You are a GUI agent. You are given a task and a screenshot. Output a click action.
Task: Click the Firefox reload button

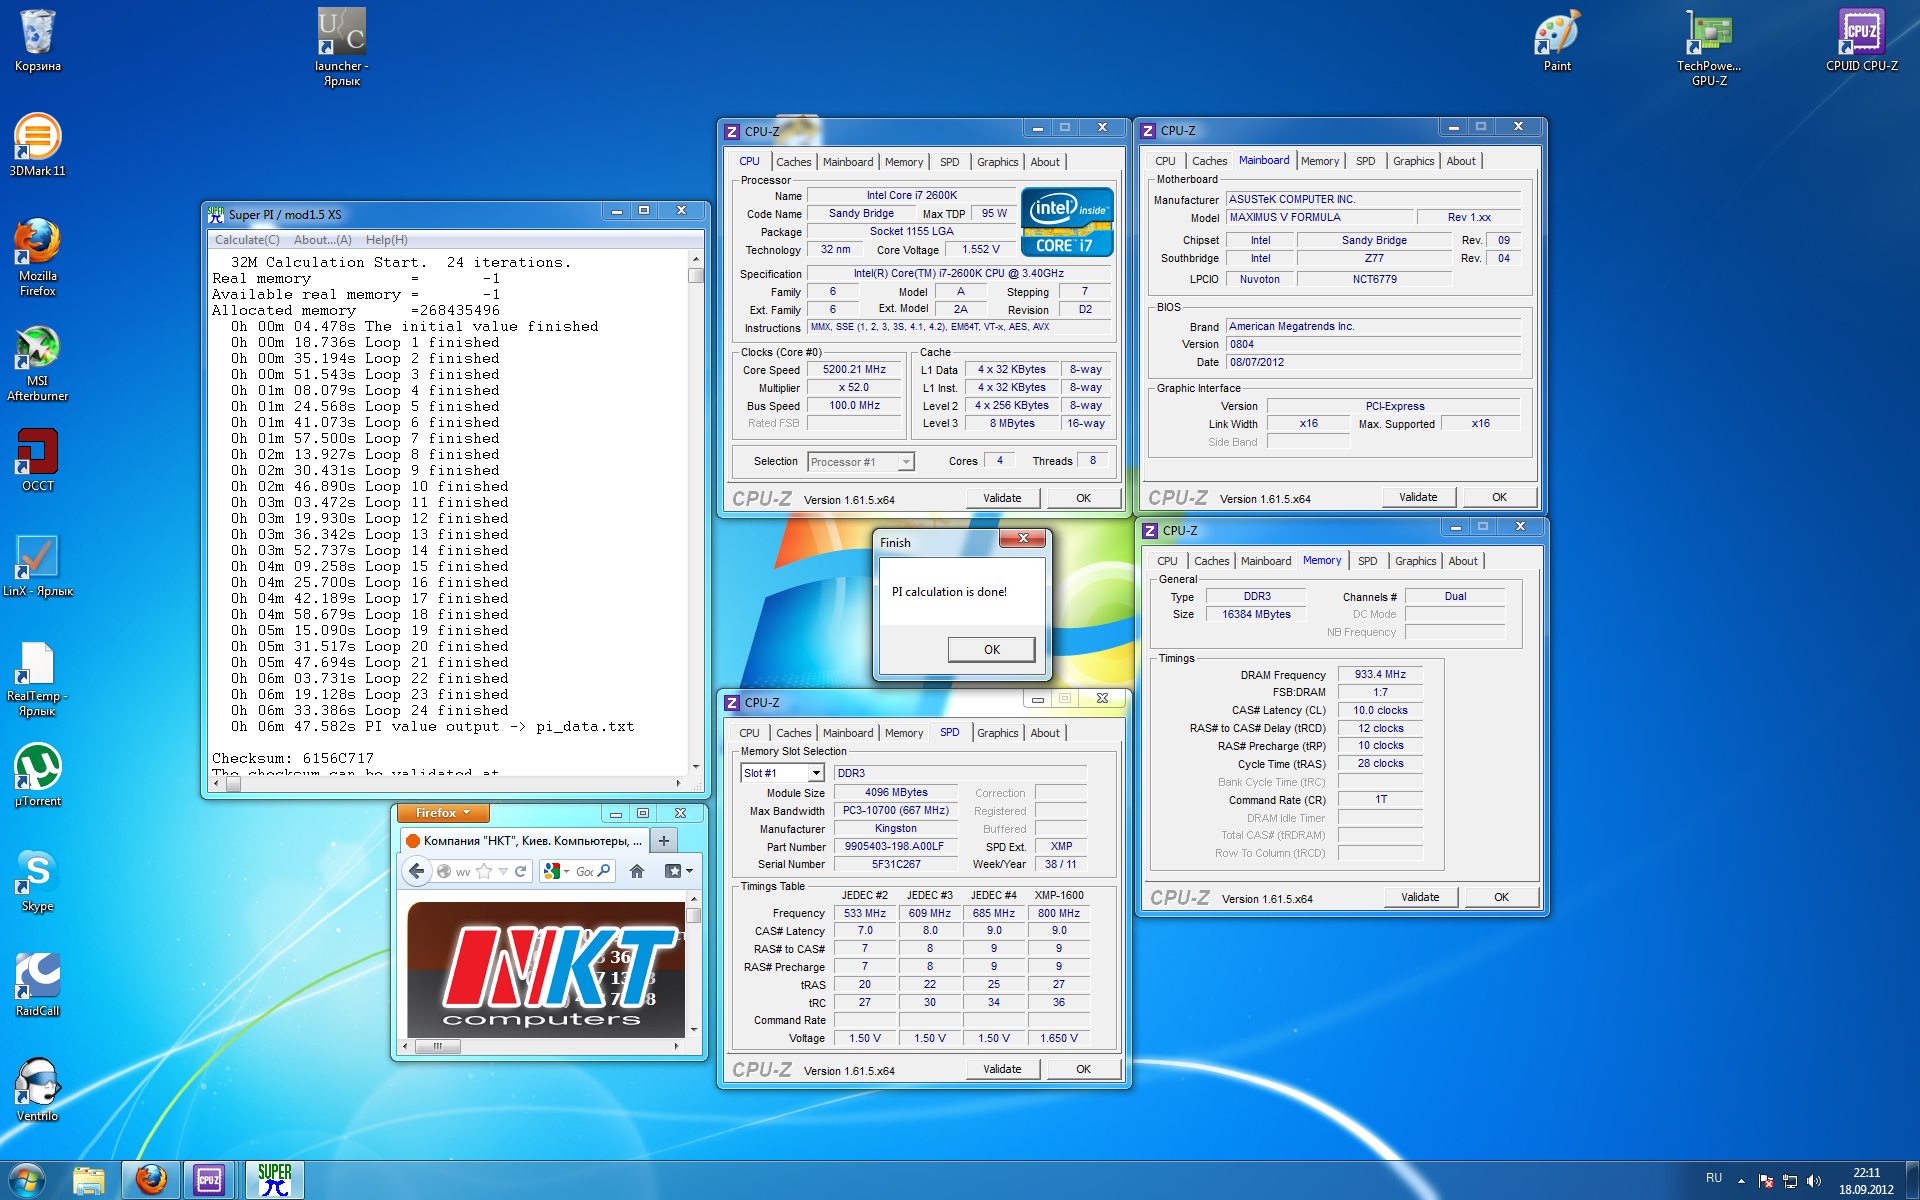click(x=521, y=871)
